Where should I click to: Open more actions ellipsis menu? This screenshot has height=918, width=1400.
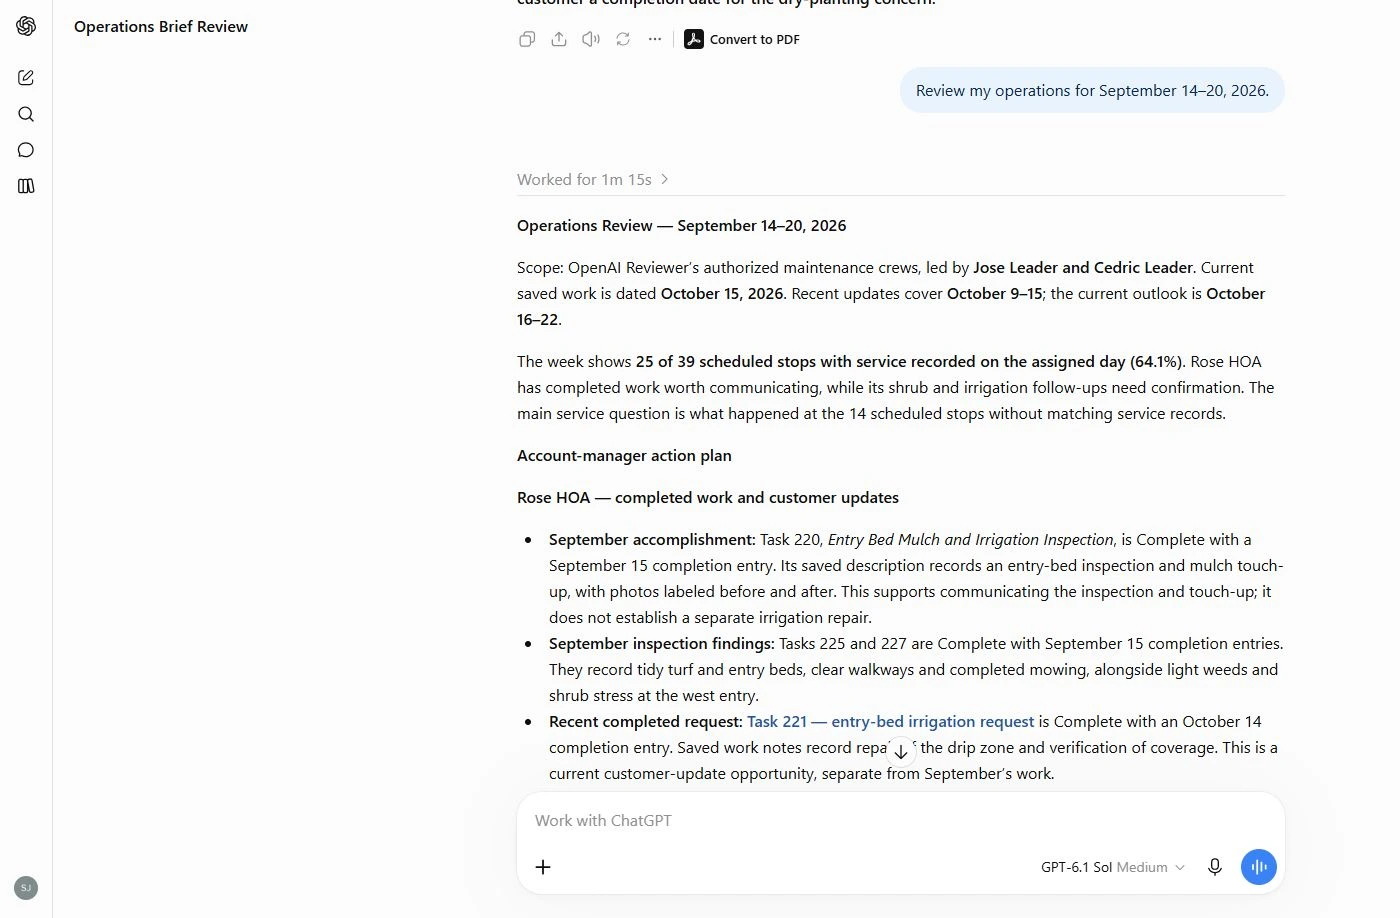(x=655, y=39)
